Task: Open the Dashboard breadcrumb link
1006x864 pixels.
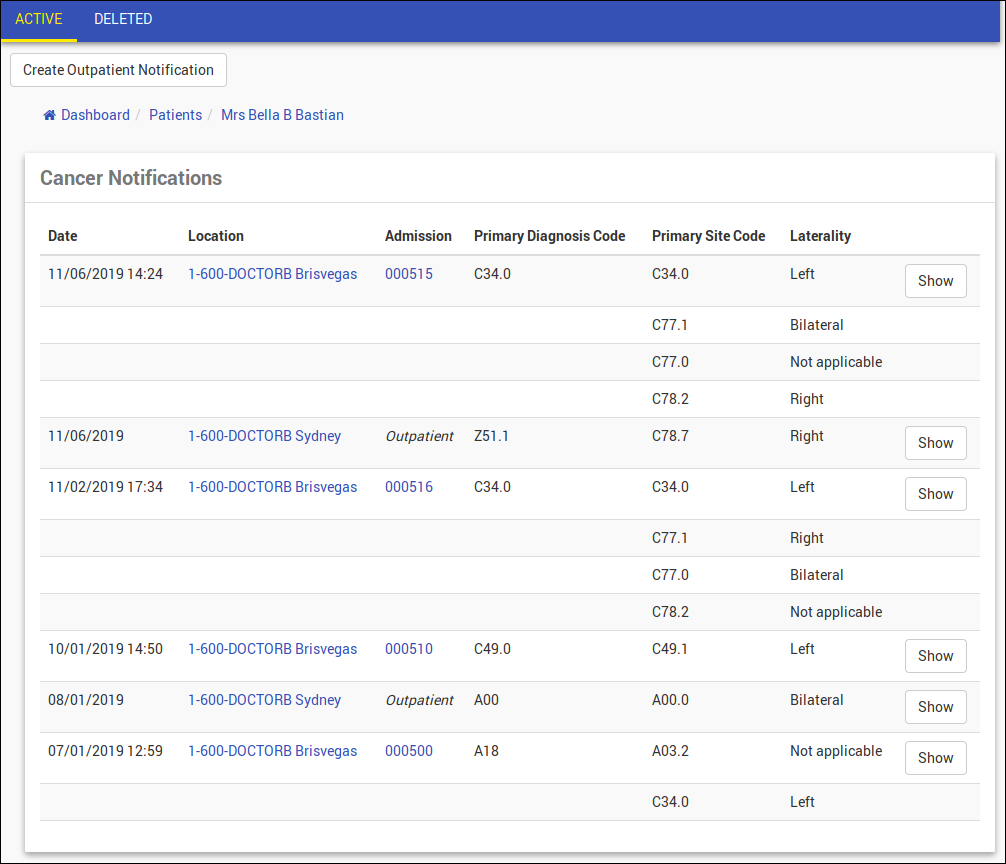Action: point(95,115)
